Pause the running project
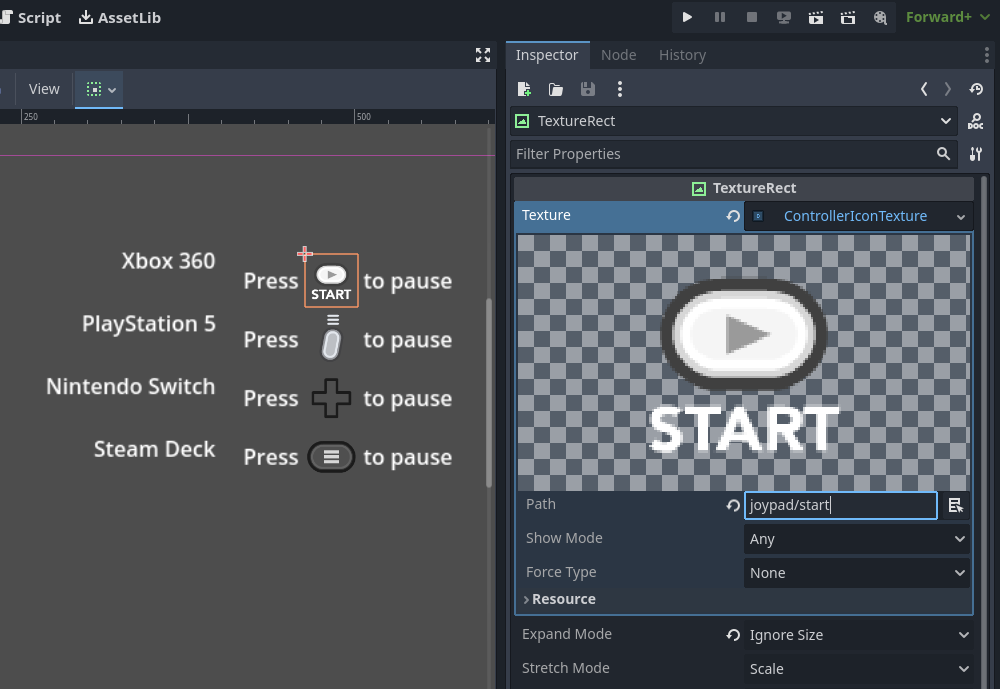This screenshot has height=689, width=1000. coord(719,17)
